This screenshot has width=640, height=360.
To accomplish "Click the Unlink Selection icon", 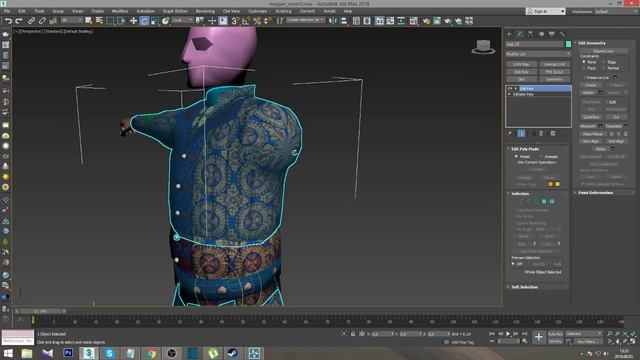I will click(x=42, y=21).
